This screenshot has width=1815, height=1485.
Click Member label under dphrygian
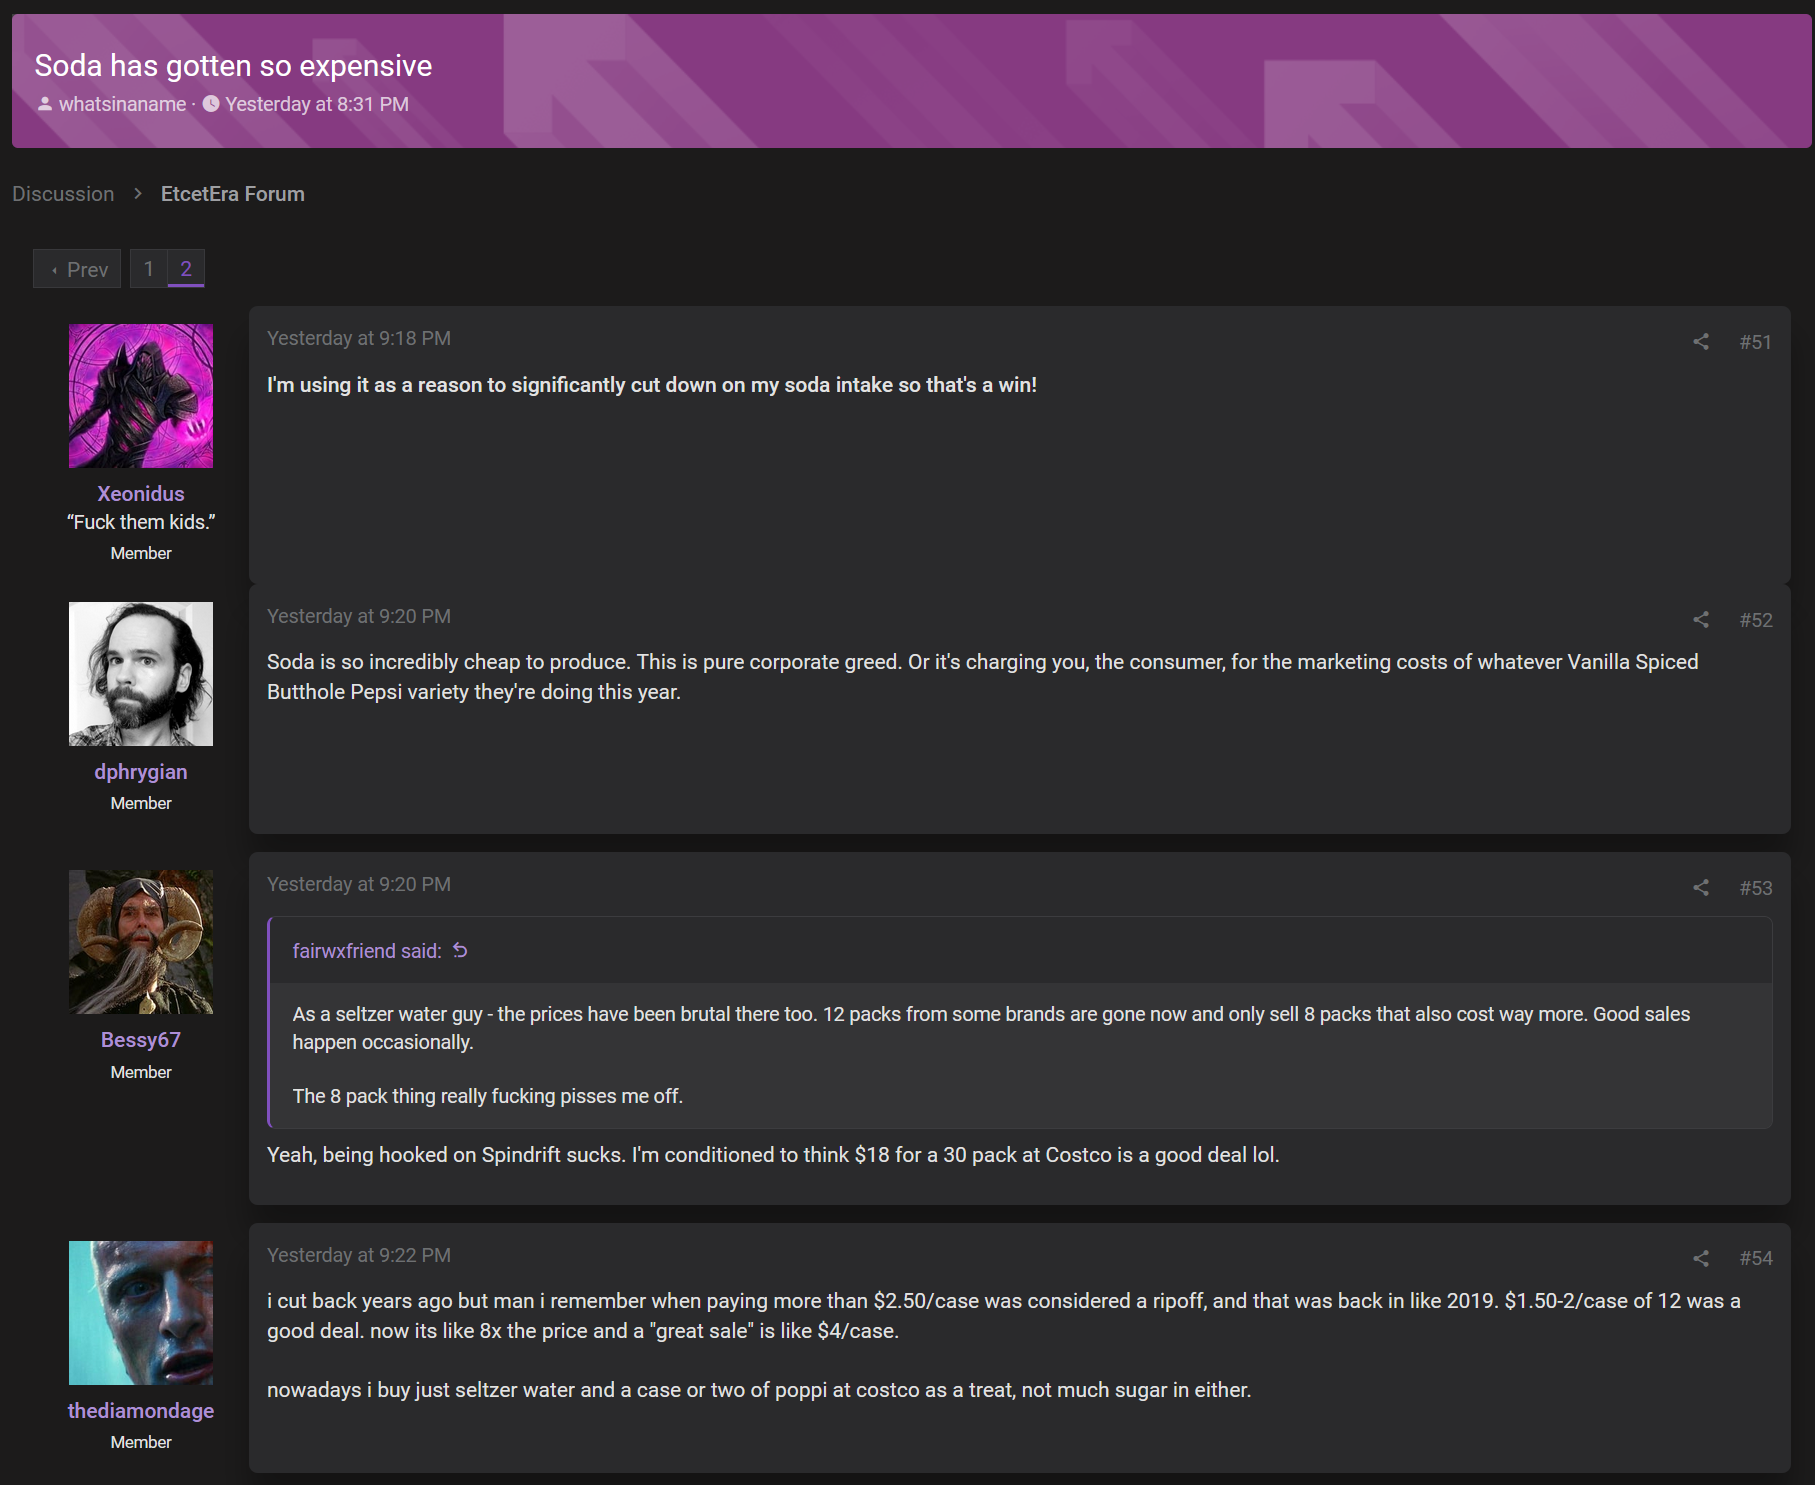pyautogui.click(x=141, y=803)
